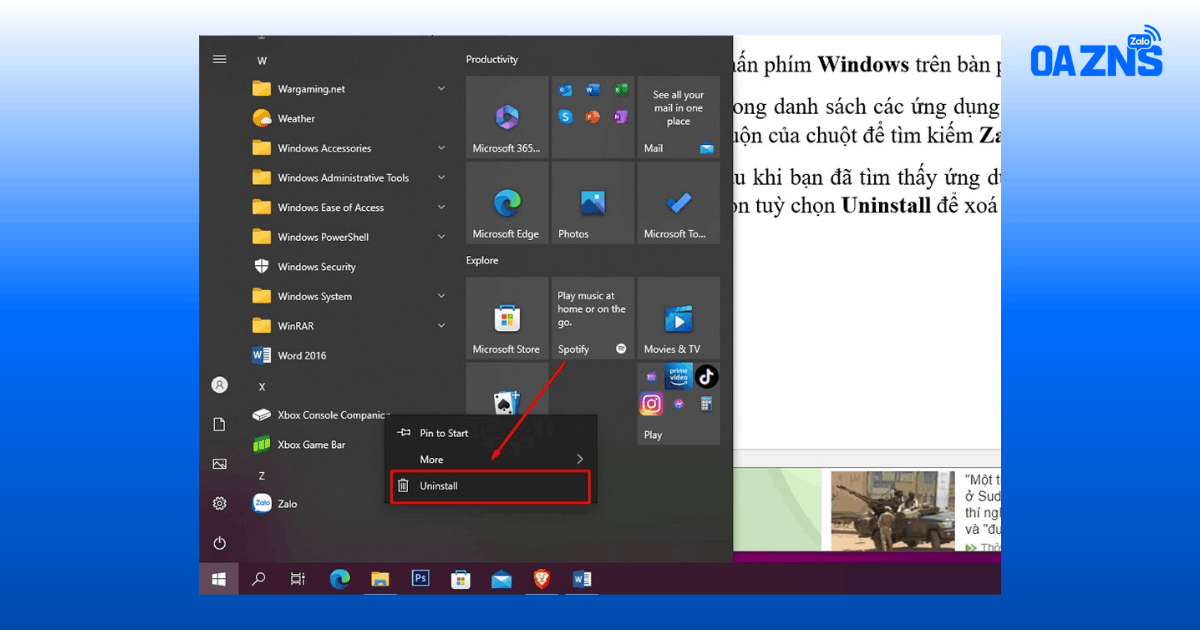
Task: Click the taskbar Search magnifier
Action: click(x=258, y=578)
